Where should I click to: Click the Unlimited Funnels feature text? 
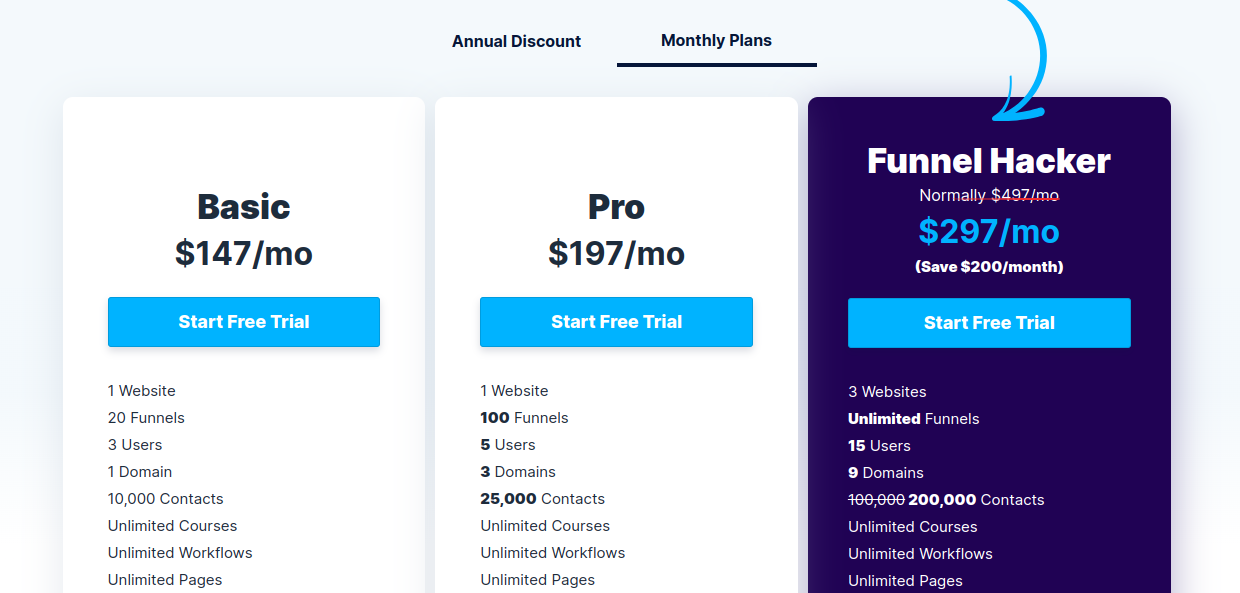coord(913,418)
